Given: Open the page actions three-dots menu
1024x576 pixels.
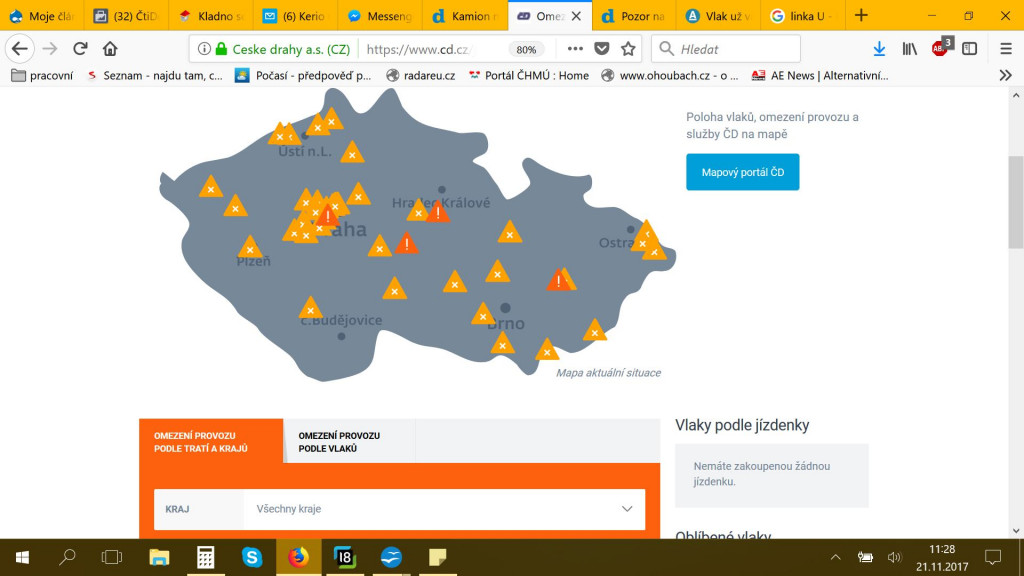Looking at the screenshot, I should click(x=574, y=49).
